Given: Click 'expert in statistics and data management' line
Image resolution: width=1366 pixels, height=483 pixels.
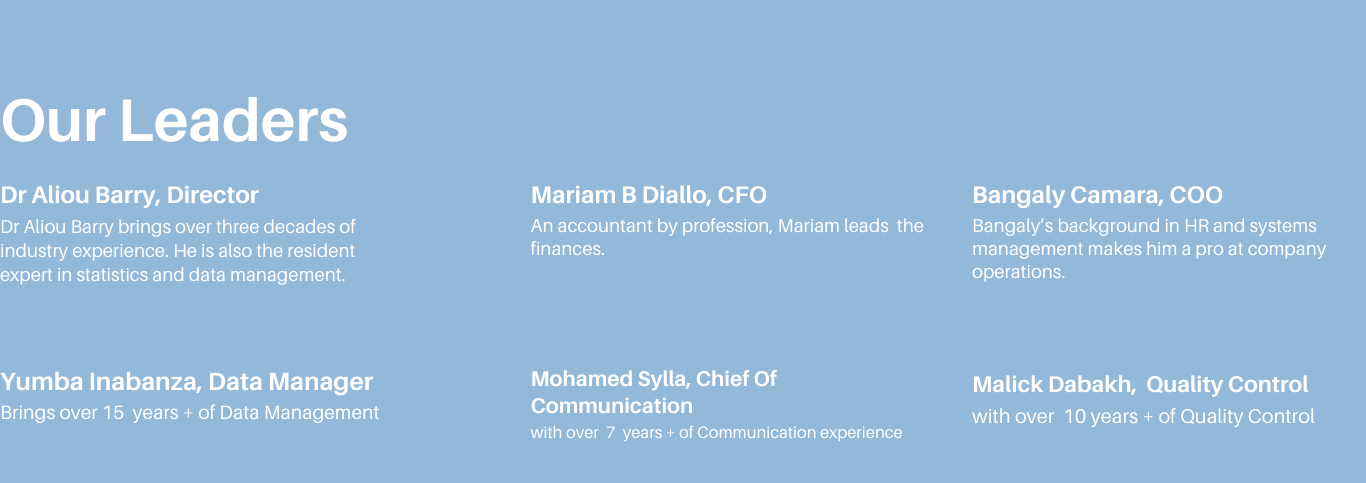Looking at the screenshot, I should (x=173, y=275).
